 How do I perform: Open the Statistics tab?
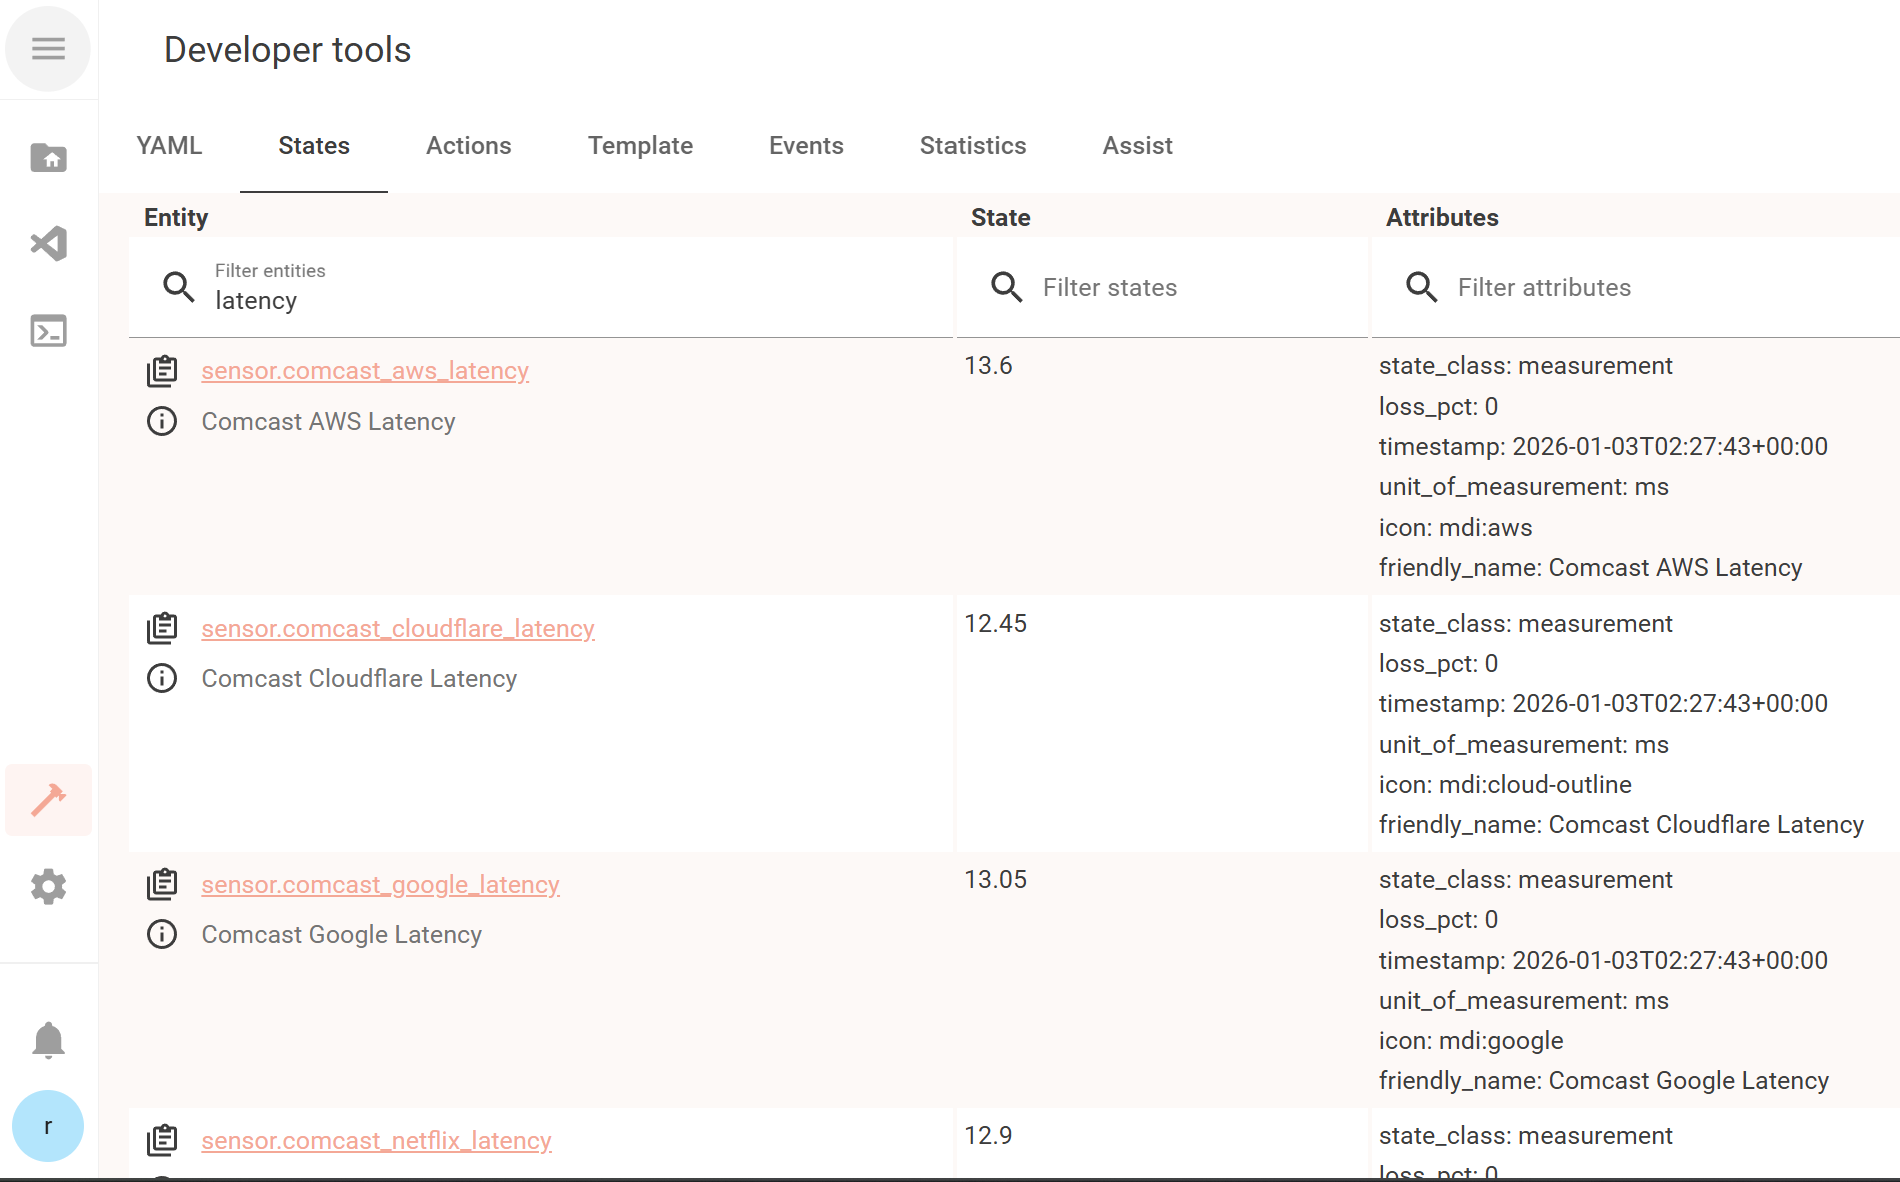coord(972,146)
